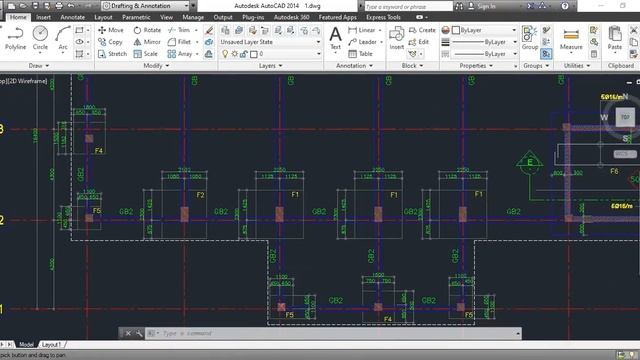Open the workspace Drafting & Annotation dropdown
The width and height of the screenshot is (640, 360).
146,6
